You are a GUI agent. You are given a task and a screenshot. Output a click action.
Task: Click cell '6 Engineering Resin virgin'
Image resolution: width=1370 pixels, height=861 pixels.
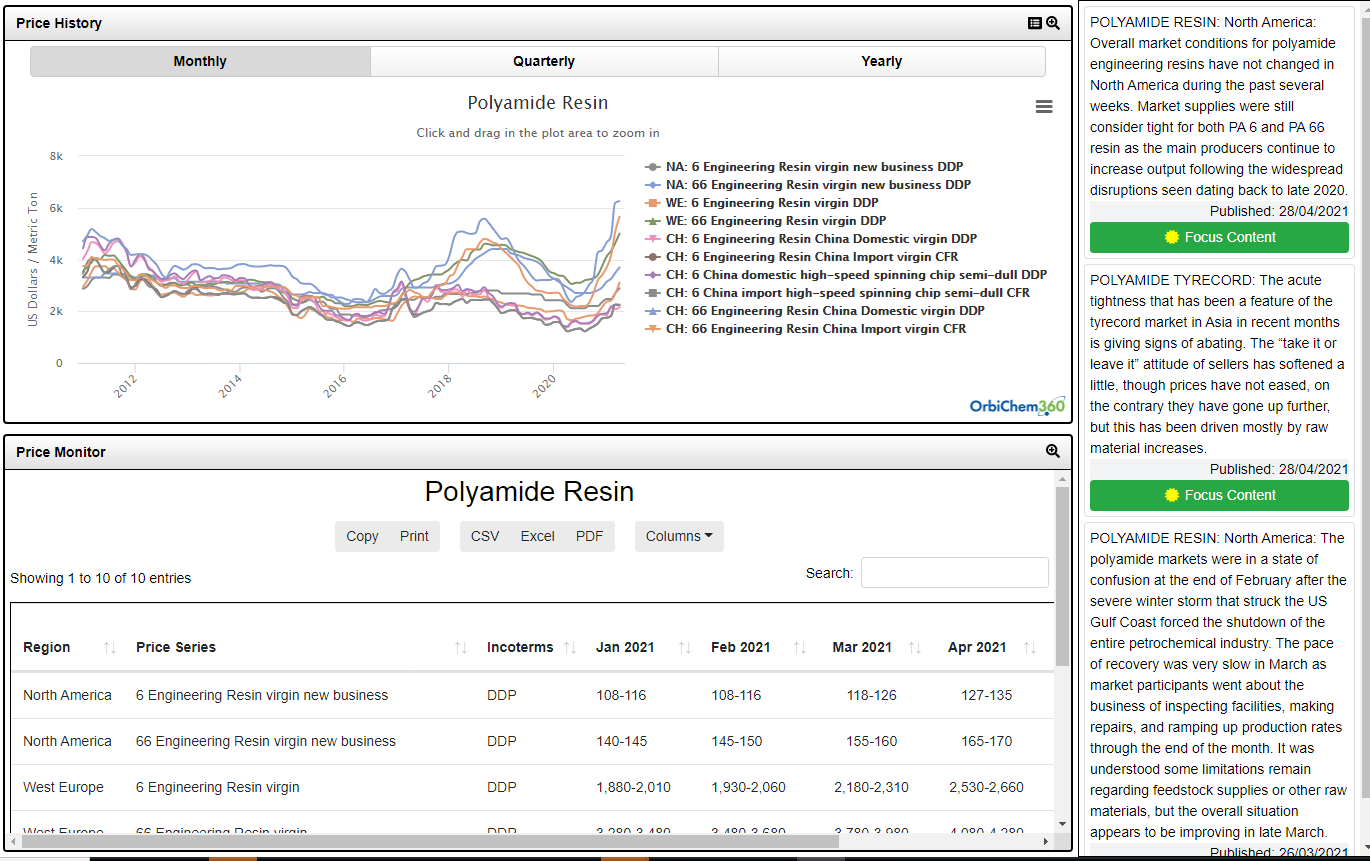click(x=218, y=787)
